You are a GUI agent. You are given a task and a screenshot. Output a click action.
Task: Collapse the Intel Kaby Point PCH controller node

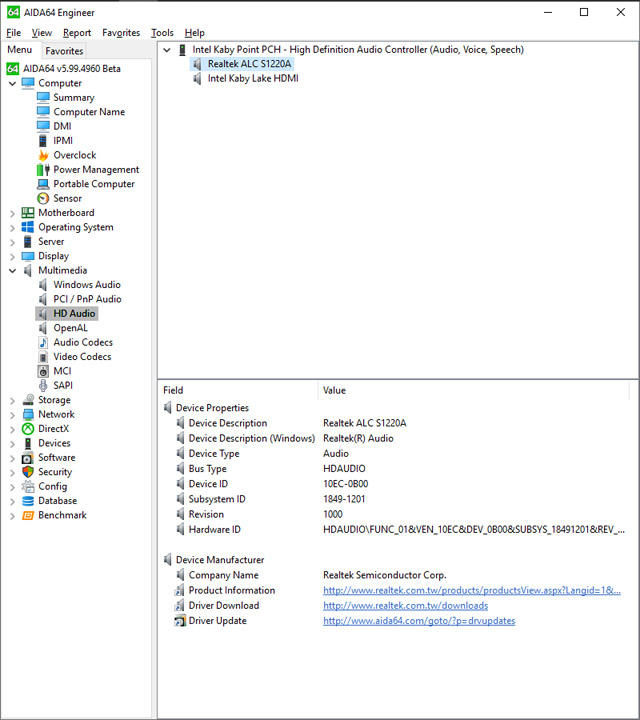click(167, 50)
